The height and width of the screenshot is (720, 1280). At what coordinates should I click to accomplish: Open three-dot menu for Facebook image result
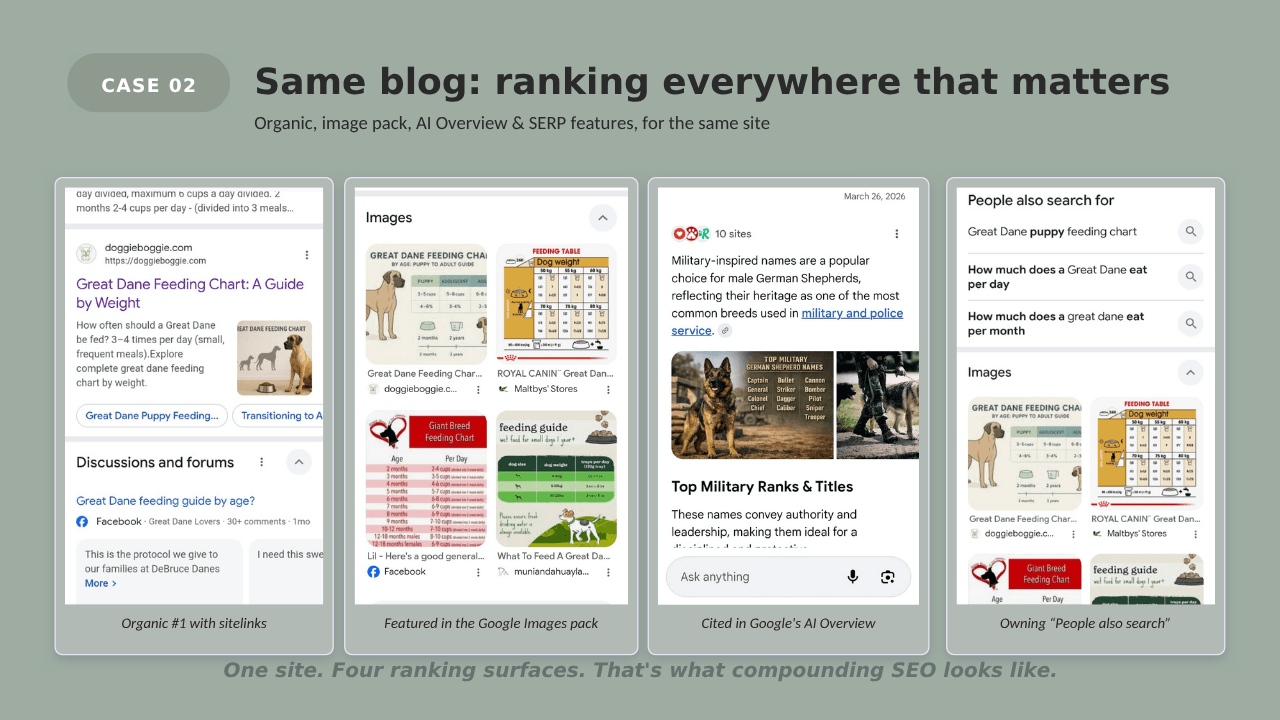(x=478, y=572)
